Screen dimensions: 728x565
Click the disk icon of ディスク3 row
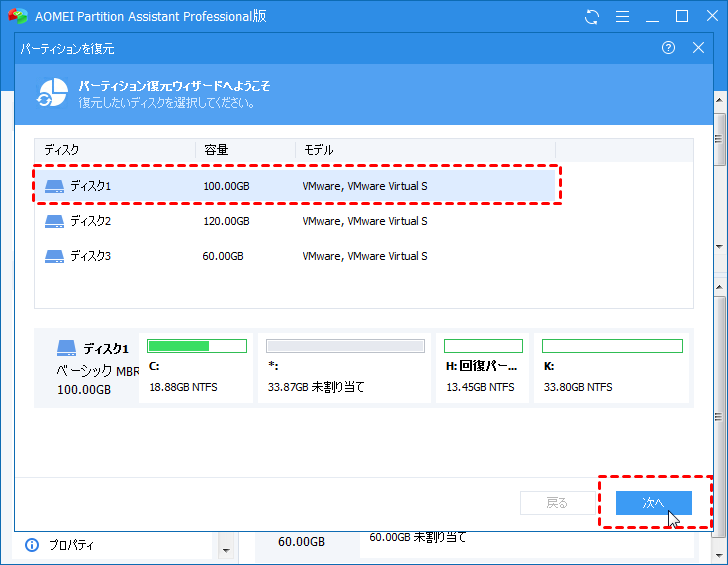(54, 256)
